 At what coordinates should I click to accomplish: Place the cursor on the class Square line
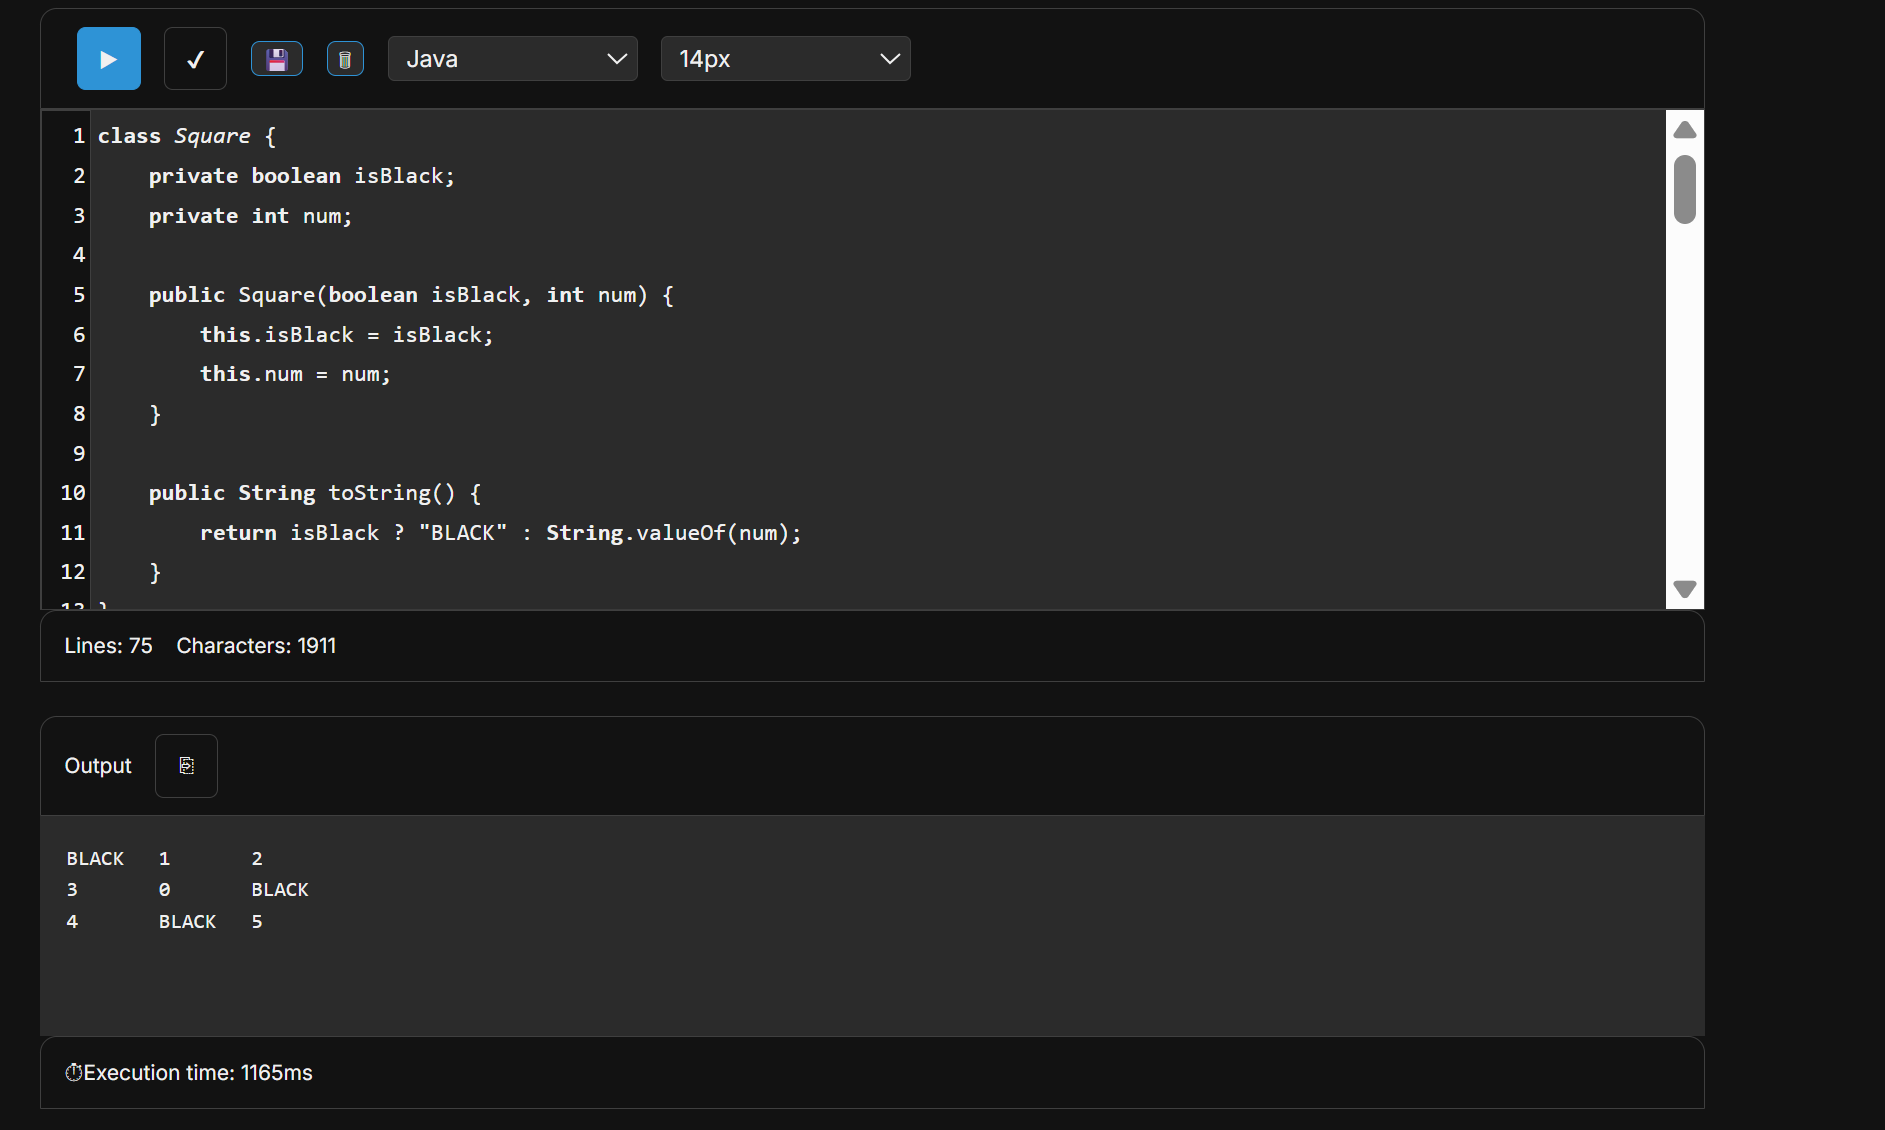pyautogui.click(x=187, y=136)
